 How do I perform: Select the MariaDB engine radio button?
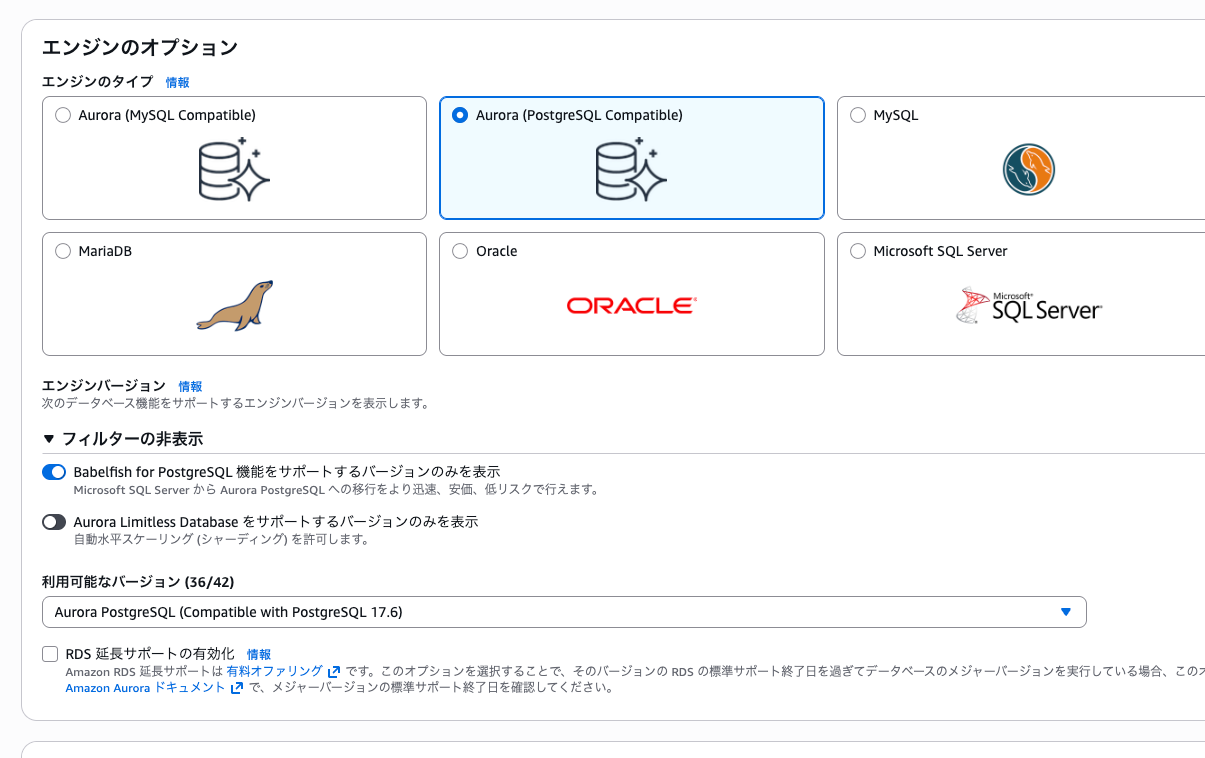pyautogui.click(x=62, y=251)
